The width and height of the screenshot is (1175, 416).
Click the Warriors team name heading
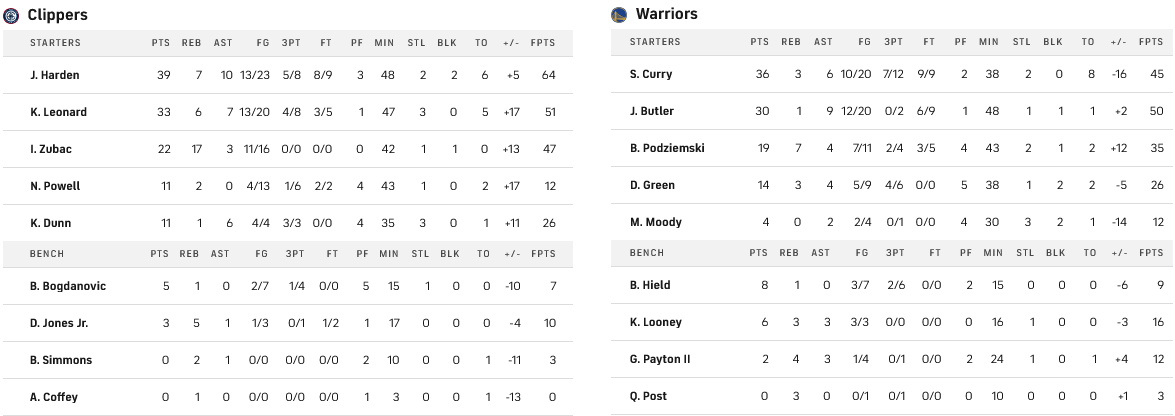point(667,14)
